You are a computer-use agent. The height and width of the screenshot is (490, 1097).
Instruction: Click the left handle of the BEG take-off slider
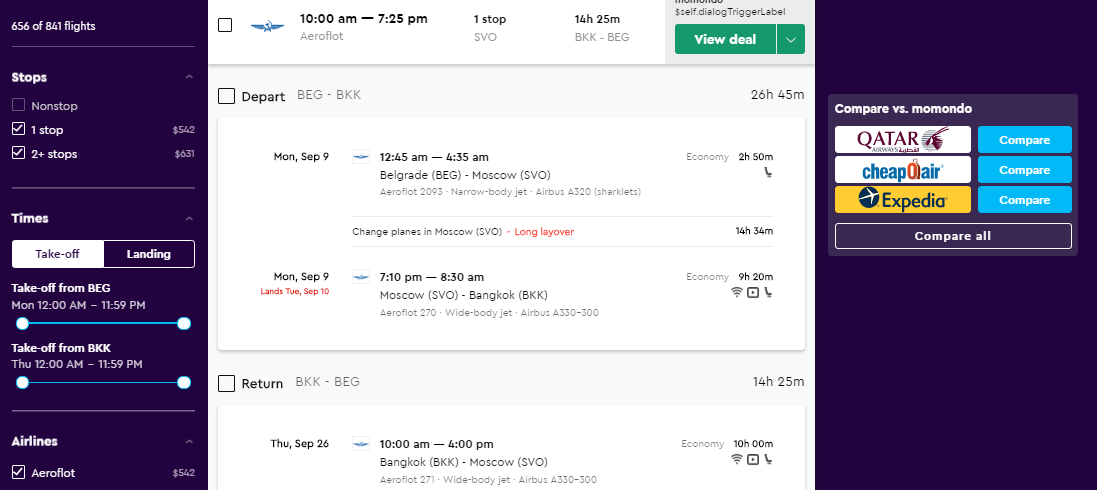pos(22,323)
